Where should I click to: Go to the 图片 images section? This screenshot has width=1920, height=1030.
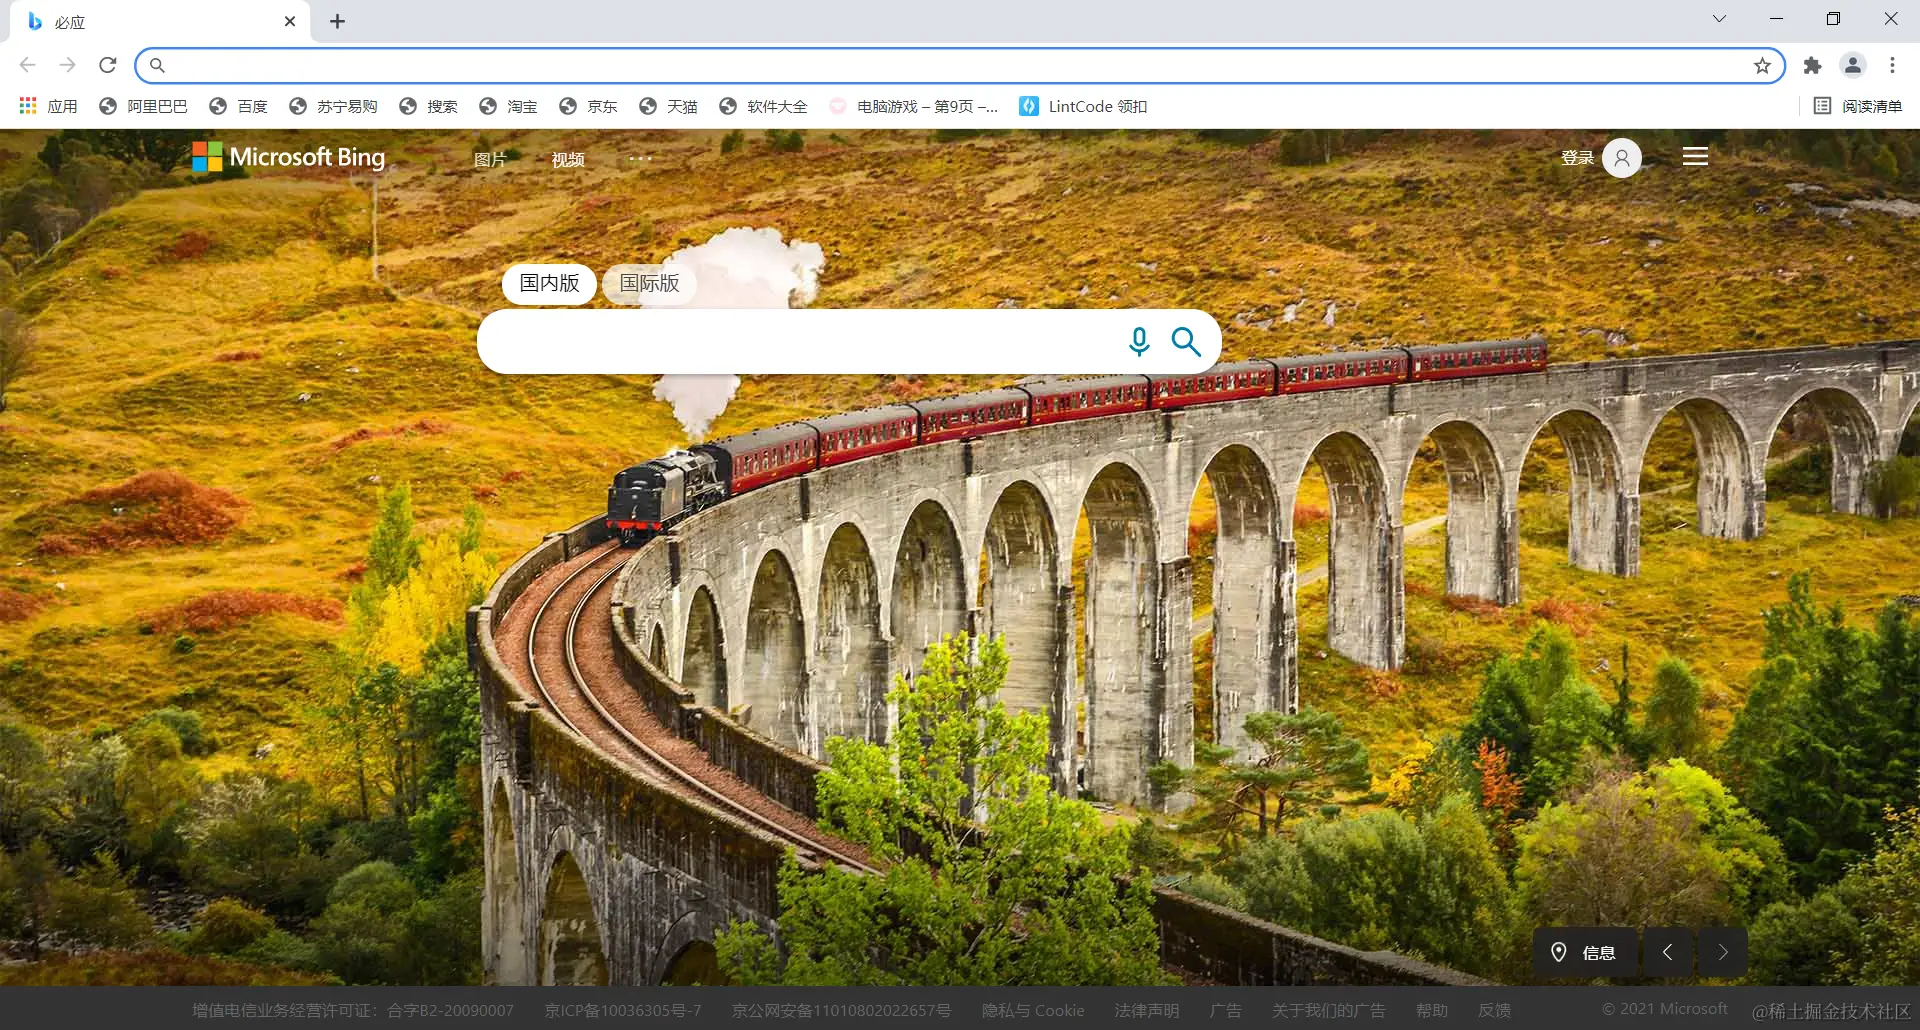tap(490, 159)
